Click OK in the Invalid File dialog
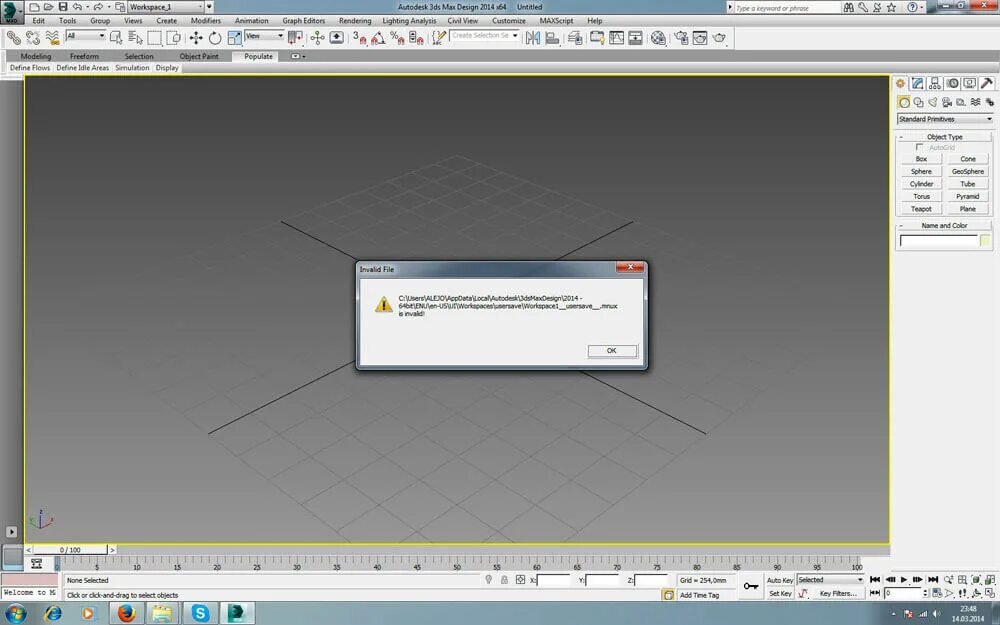Viewport: 1000px width, 625px height. coord(612,351)
